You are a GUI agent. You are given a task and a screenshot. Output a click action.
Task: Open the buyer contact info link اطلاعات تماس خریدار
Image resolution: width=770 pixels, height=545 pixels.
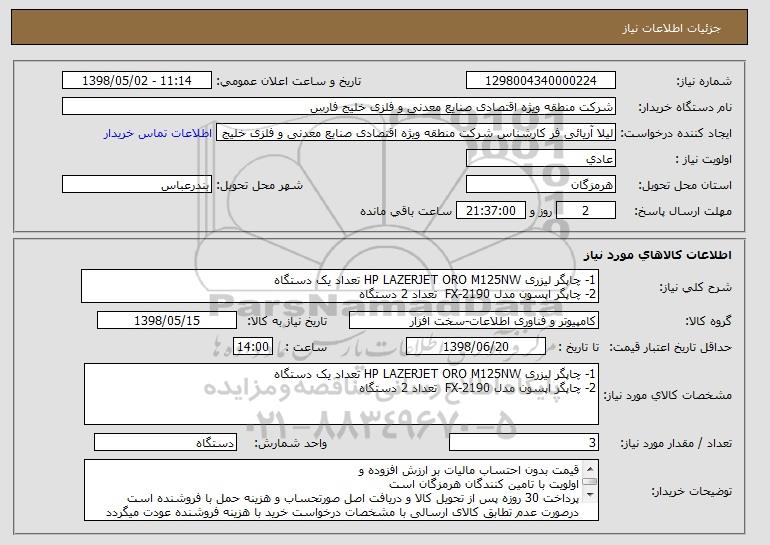click(x=158, y=133)
